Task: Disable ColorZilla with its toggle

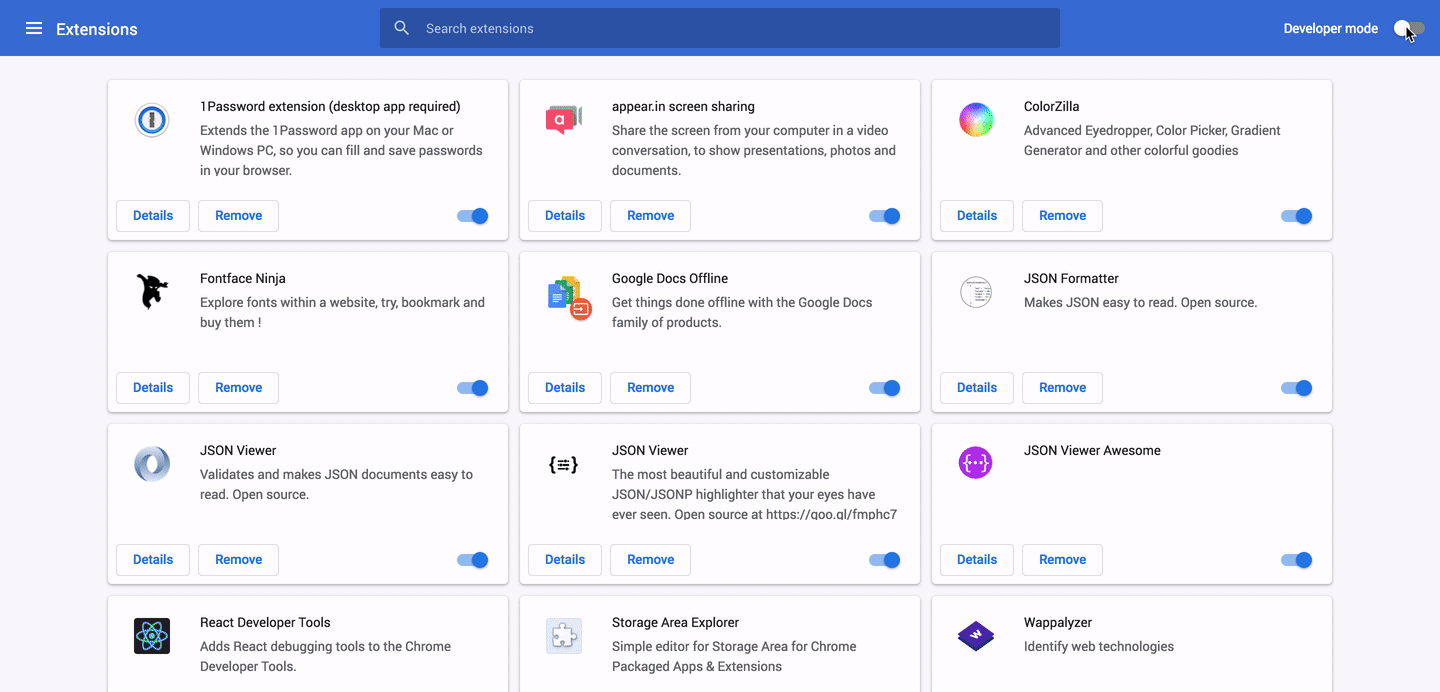Action: 1297,216
